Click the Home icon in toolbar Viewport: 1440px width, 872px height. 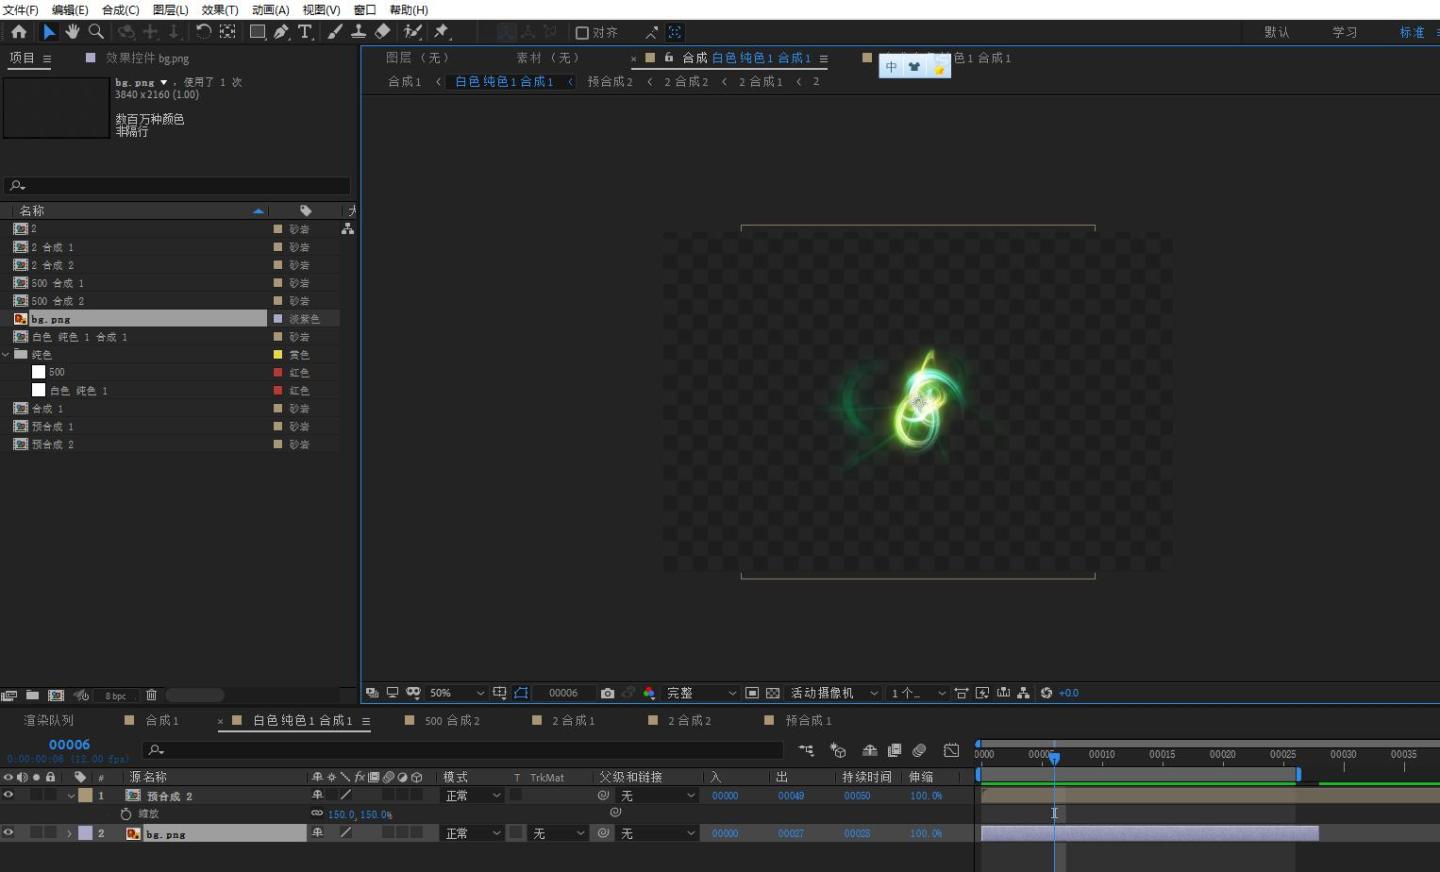(x=18, y=32)
